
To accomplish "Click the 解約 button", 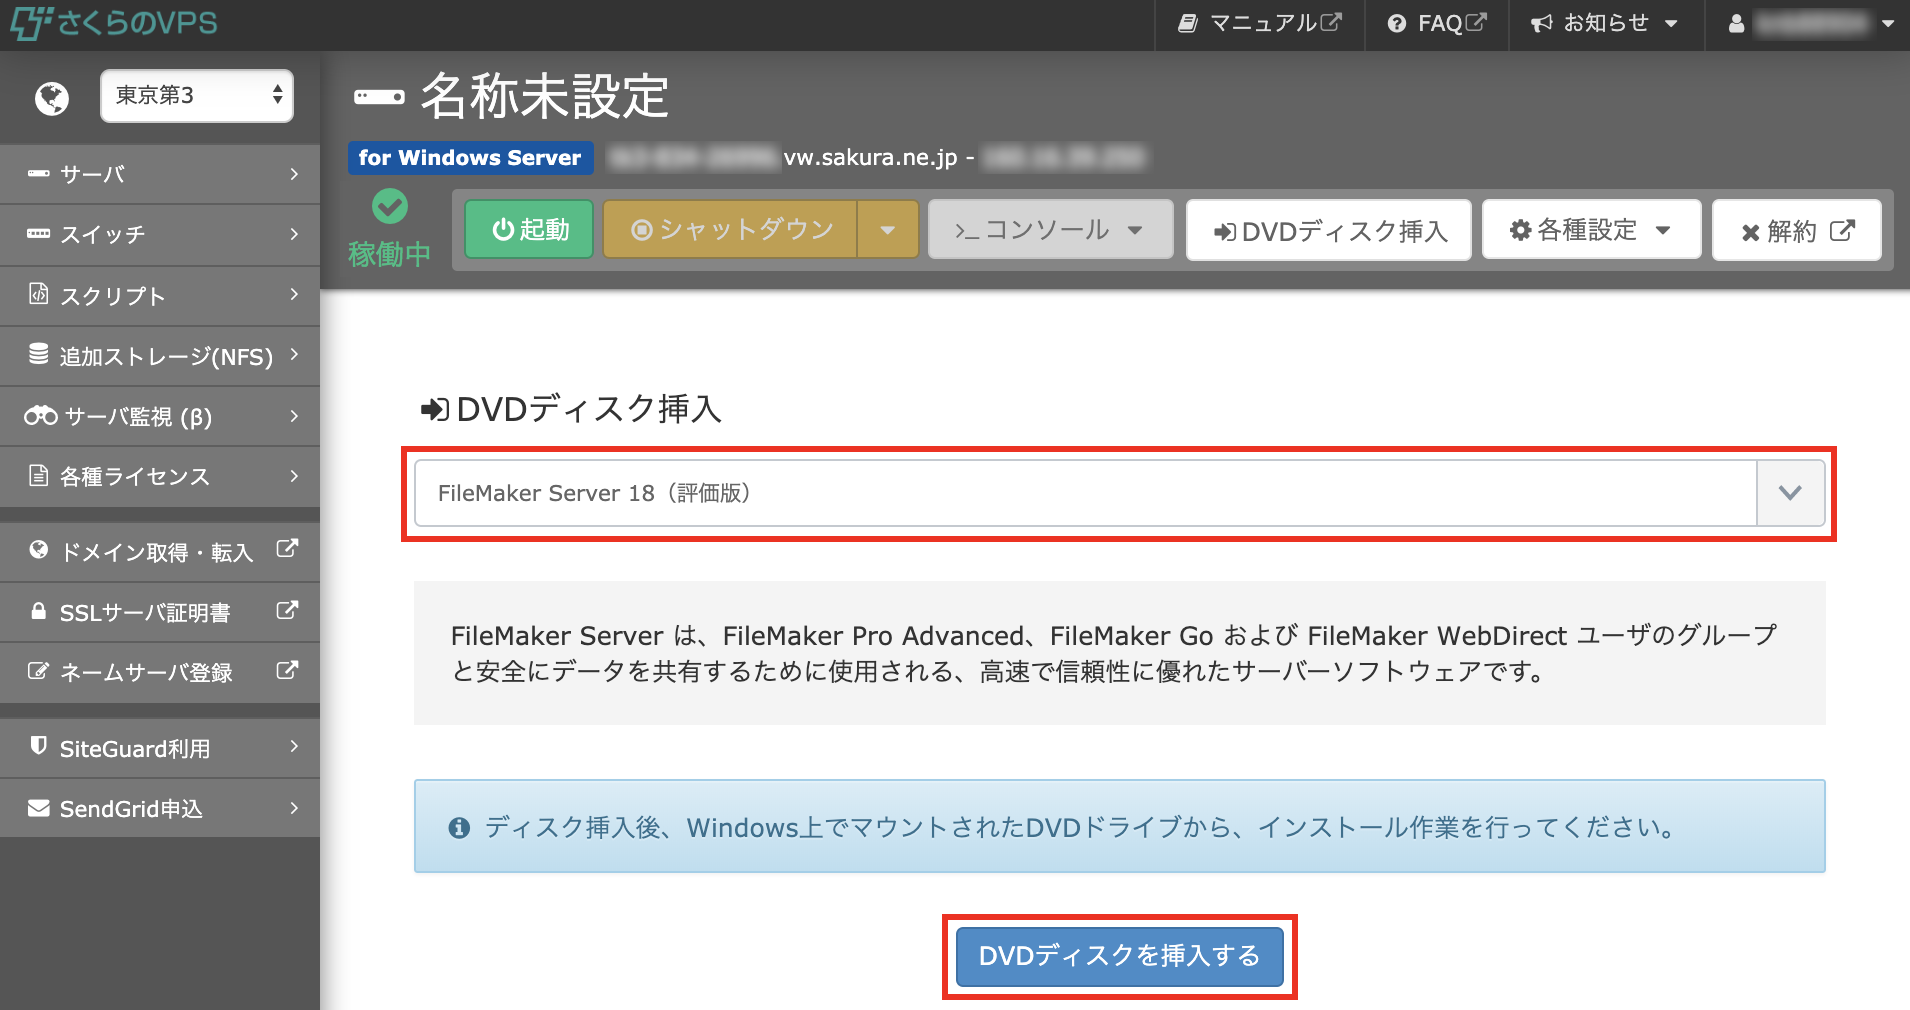I will coord(1797,230).
